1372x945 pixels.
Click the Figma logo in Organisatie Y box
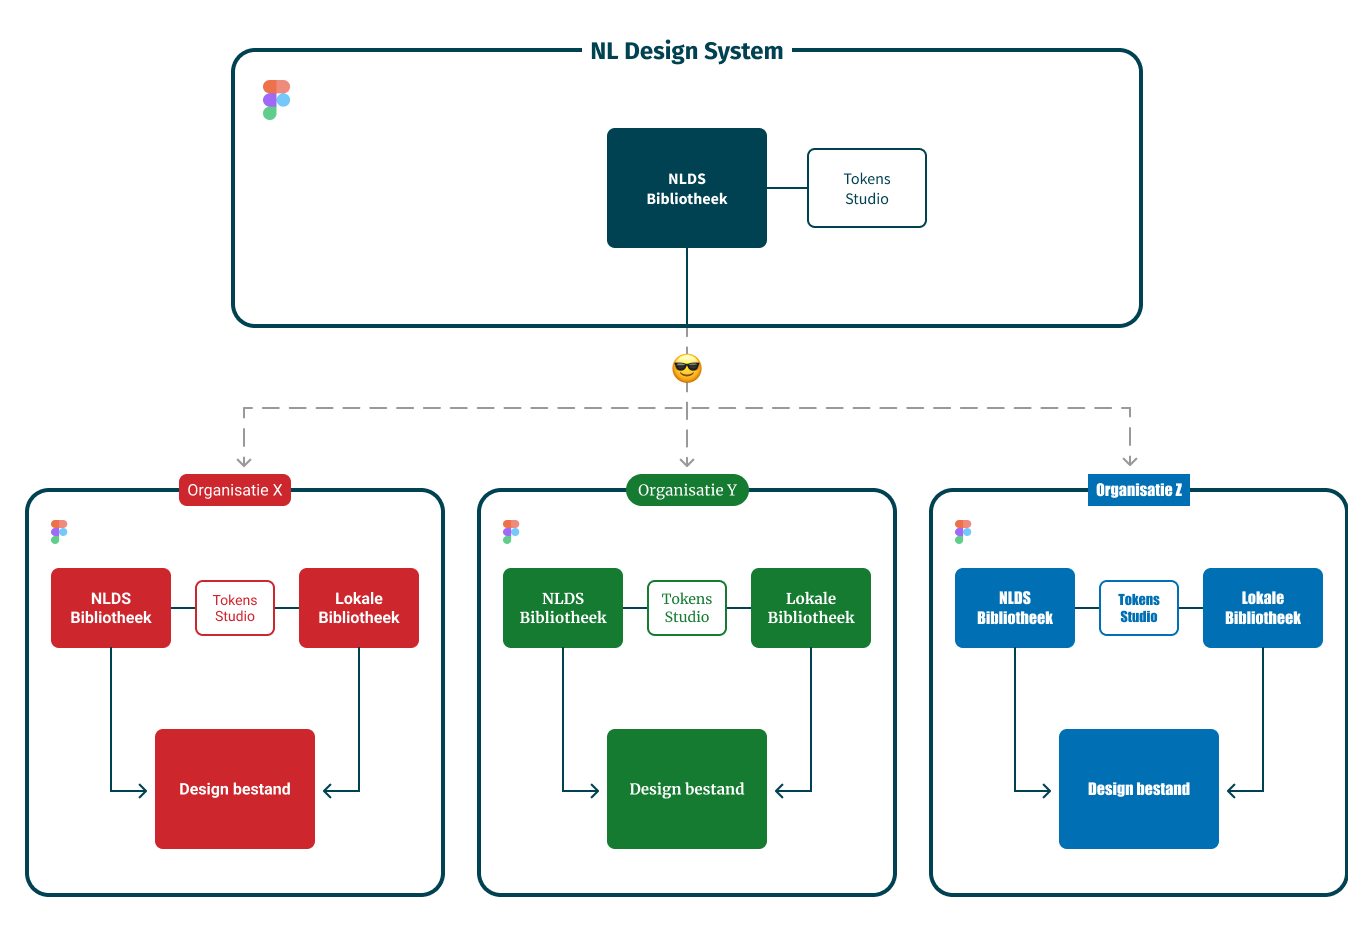pos(511,532)
